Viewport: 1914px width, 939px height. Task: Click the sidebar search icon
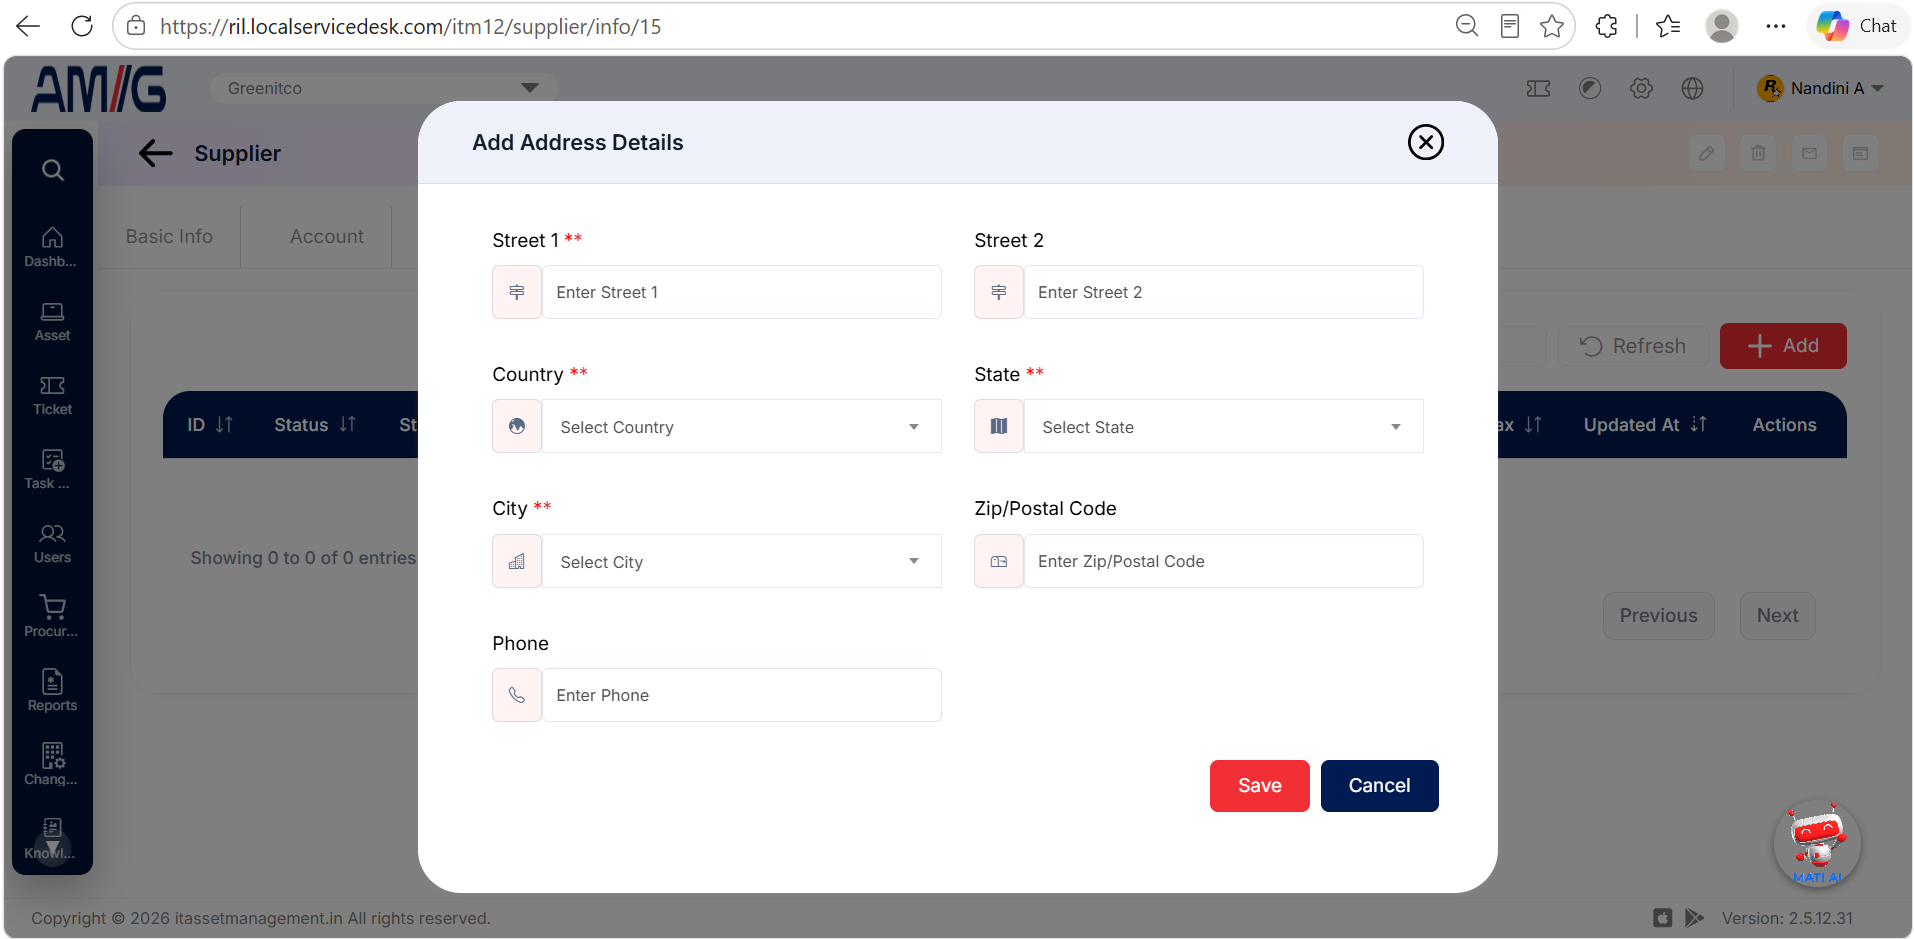click(53, 170)
